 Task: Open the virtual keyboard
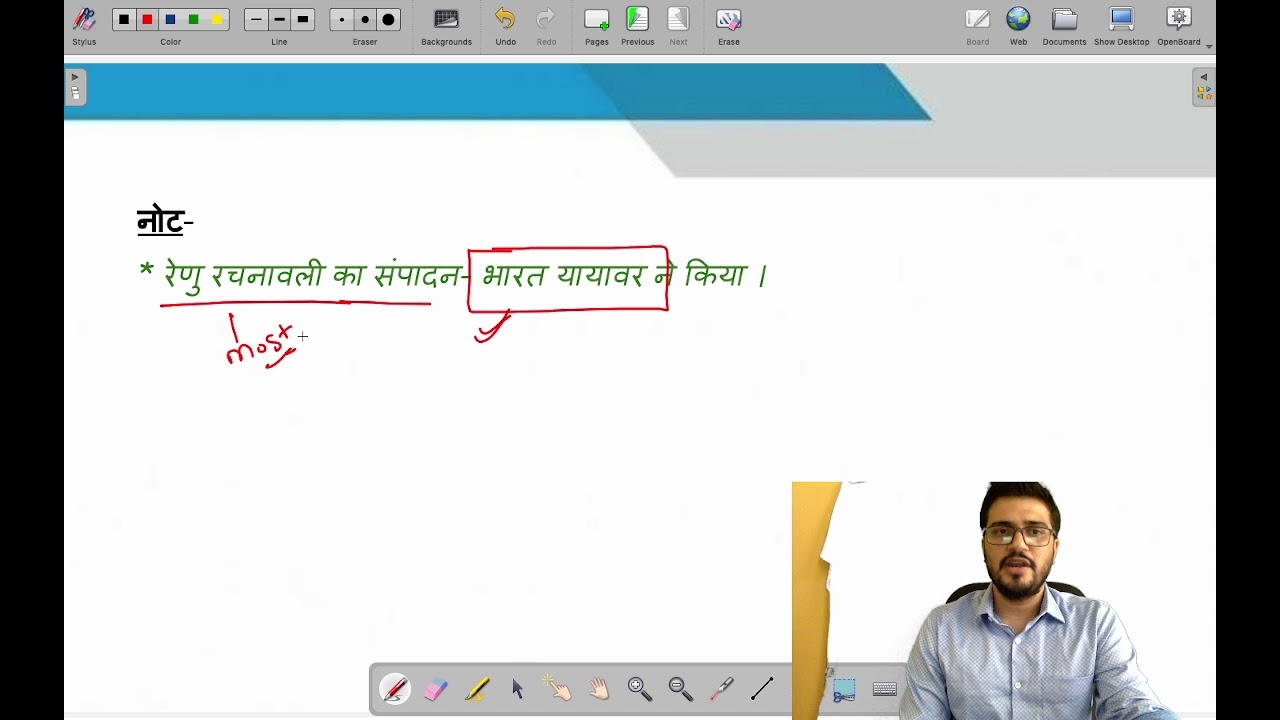pos(885,689)
